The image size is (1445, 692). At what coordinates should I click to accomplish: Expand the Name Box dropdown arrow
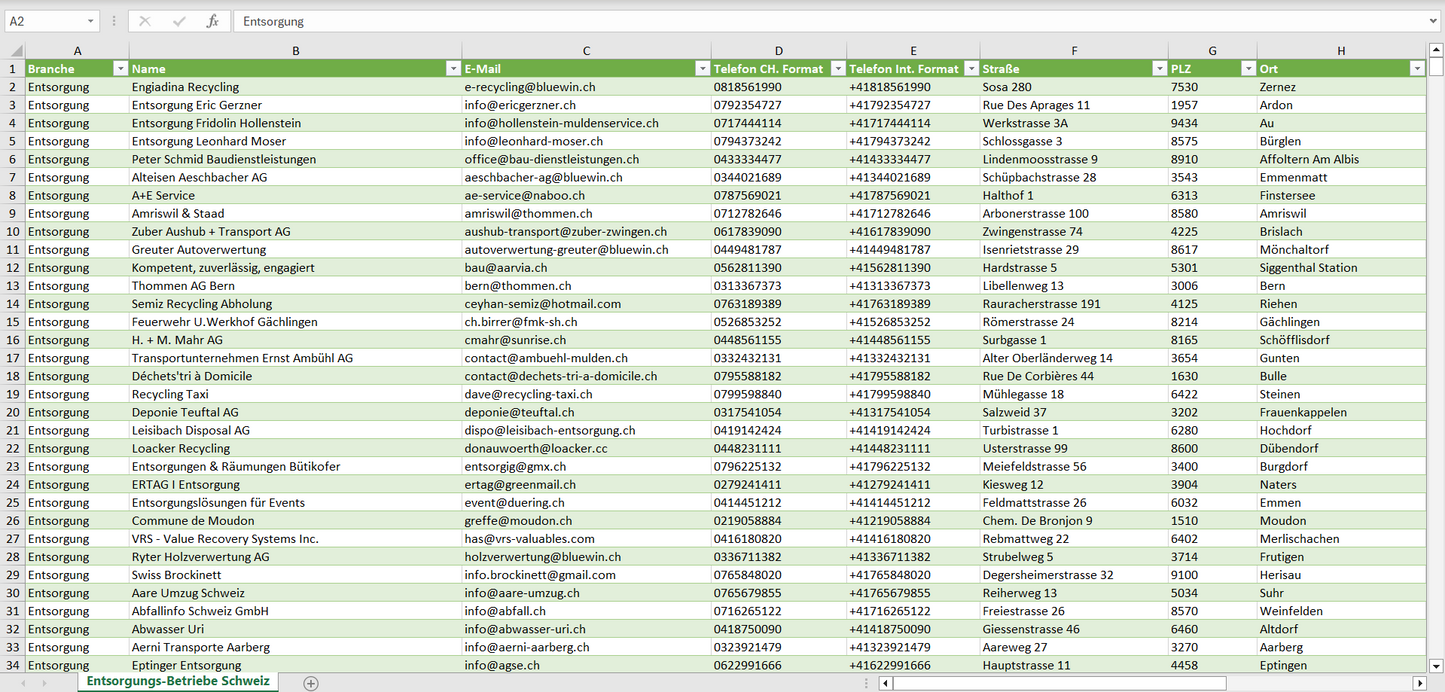(91, 21)
